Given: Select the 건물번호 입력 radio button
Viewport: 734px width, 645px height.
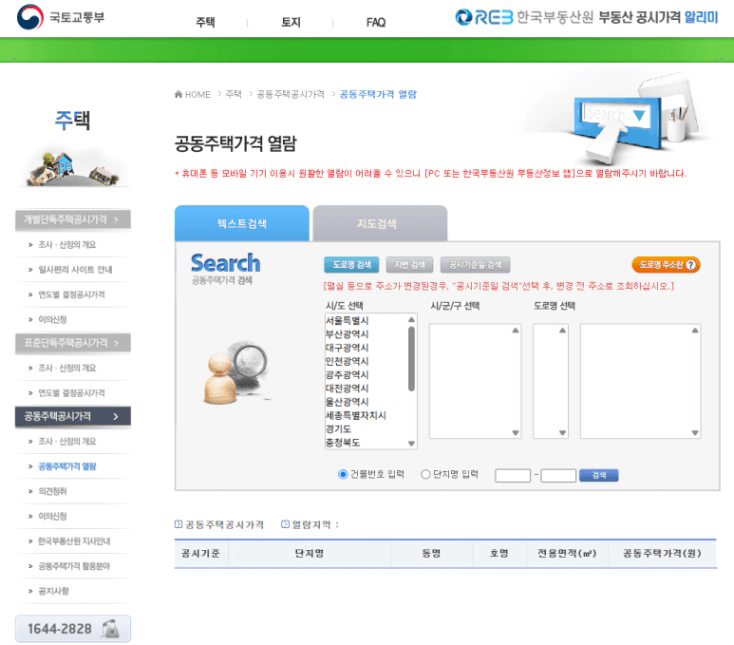Looking at the screenshot, I should [343, 474].
